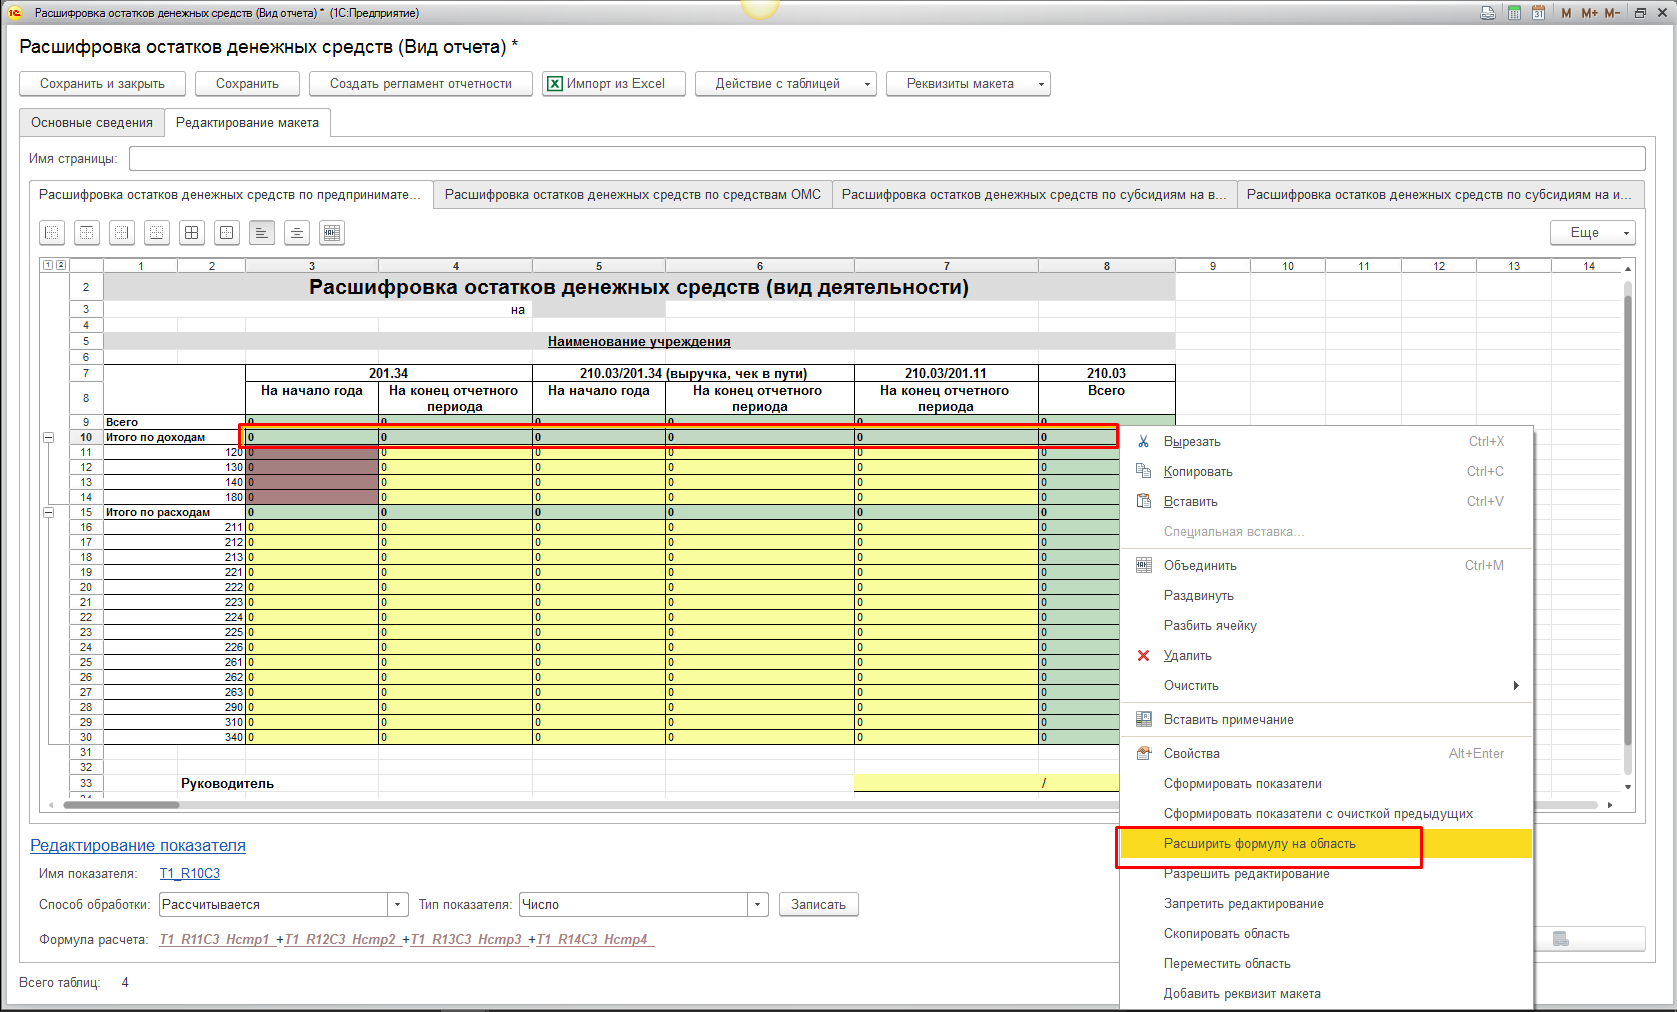The image size is (1677, 1012).
Task: Apply all inner grid borders icon
Action: tap(192, 233)
